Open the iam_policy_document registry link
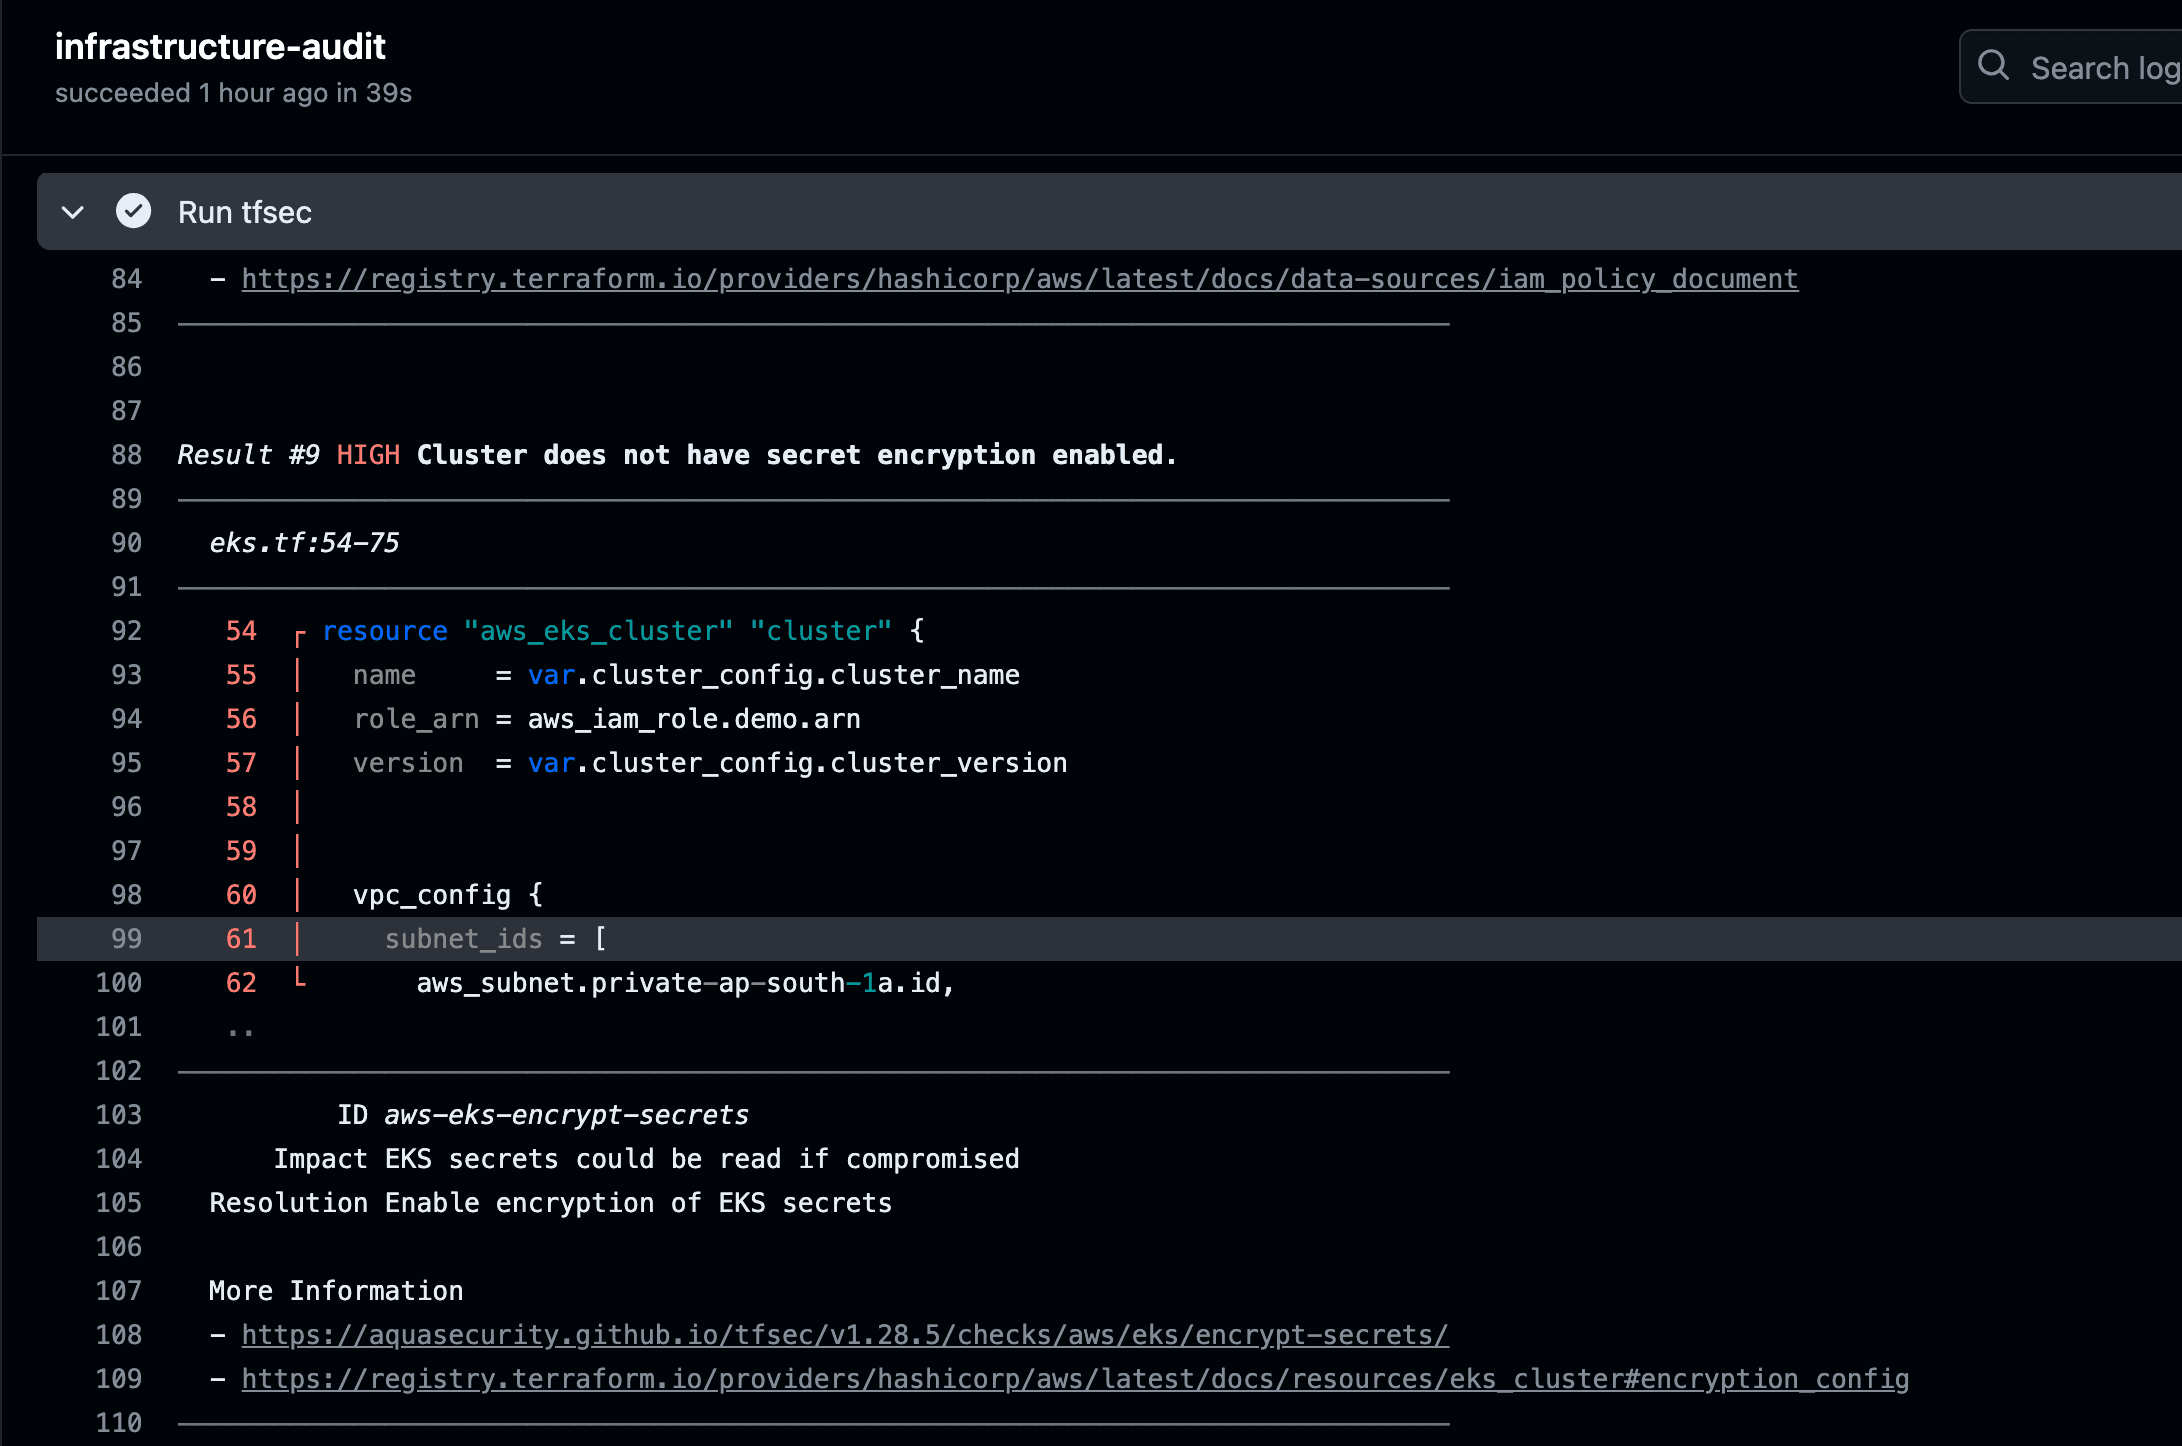The image size is (2182, 1446). tap(1019, 279)
